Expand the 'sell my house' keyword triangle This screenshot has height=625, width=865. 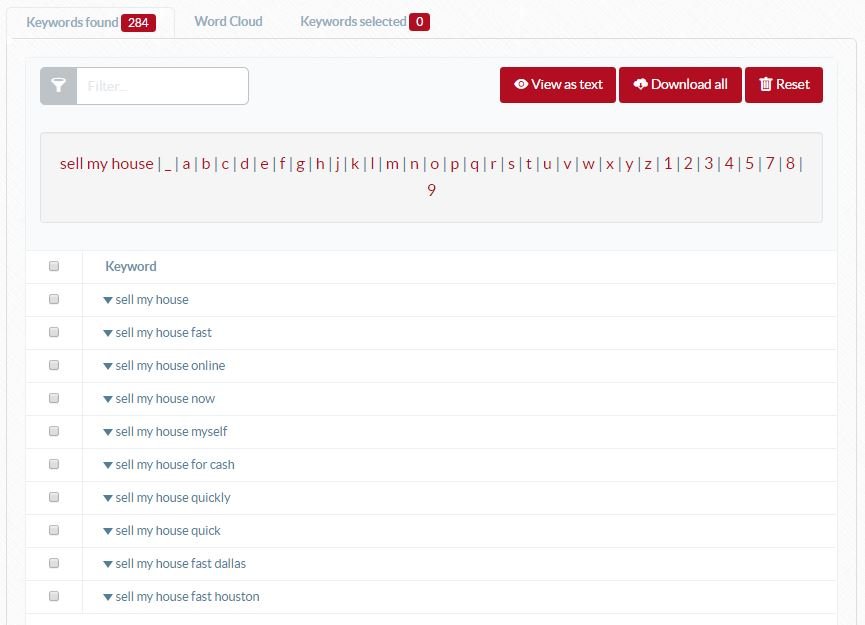(x=108, y=299)
